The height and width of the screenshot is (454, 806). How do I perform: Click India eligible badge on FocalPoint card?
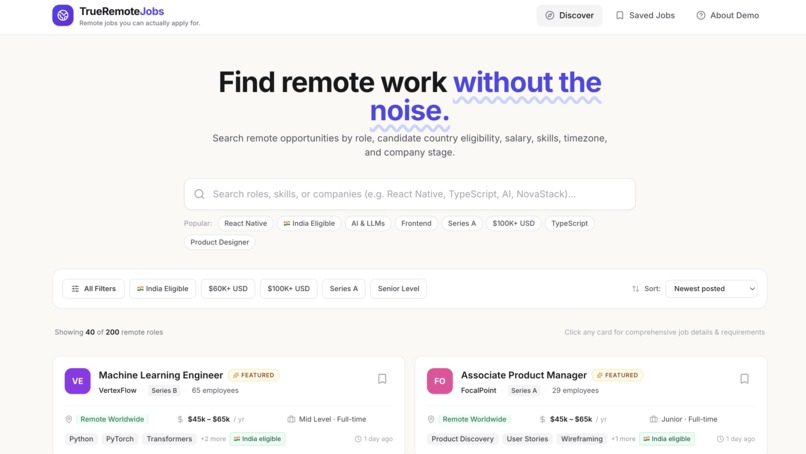(x=667, y=439)
